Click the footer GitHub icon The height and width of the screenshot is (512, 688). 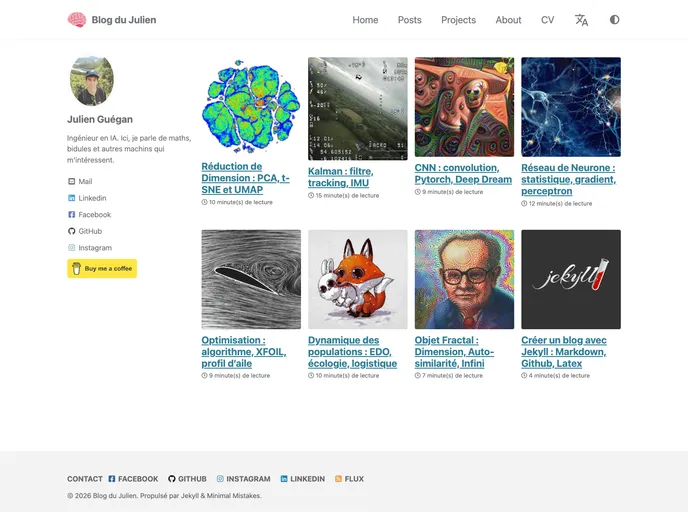coord(172,479)
